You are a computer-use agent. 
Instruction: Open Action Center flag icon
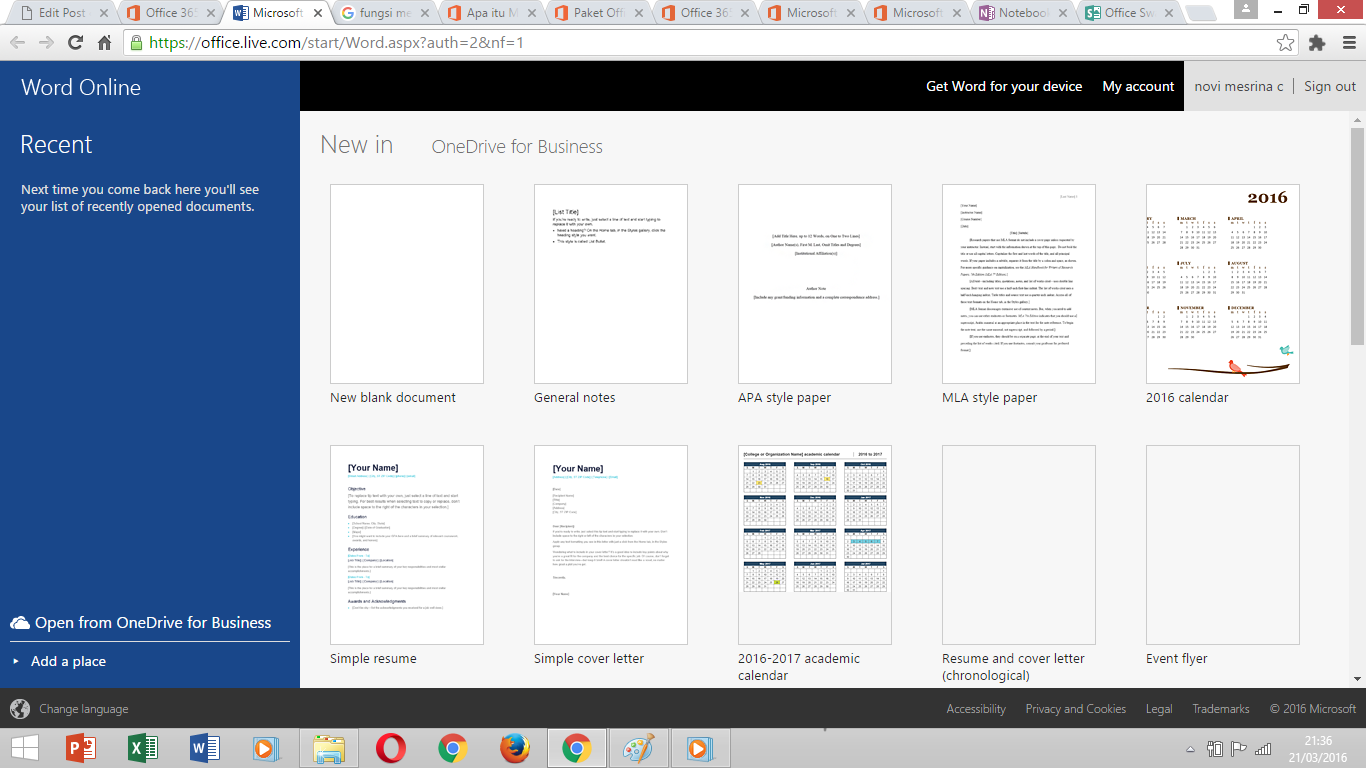[1239, 748]
